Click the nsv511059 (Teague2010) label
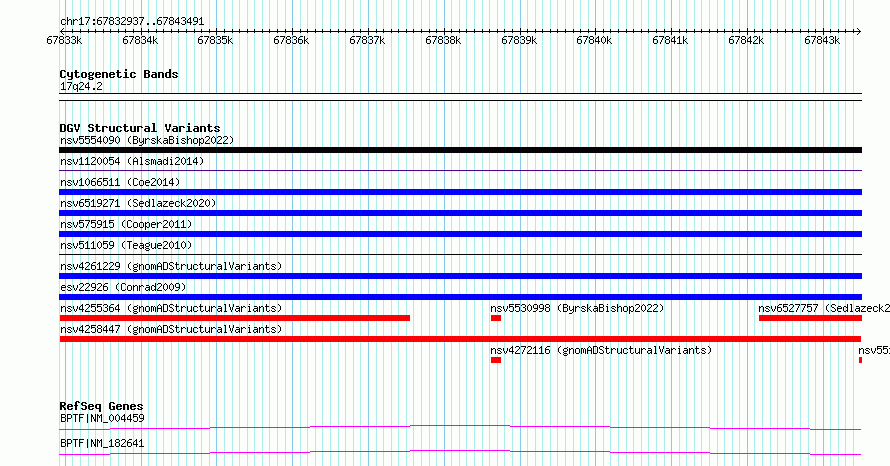Screen dimensions: 890x466 pos(126,245)
